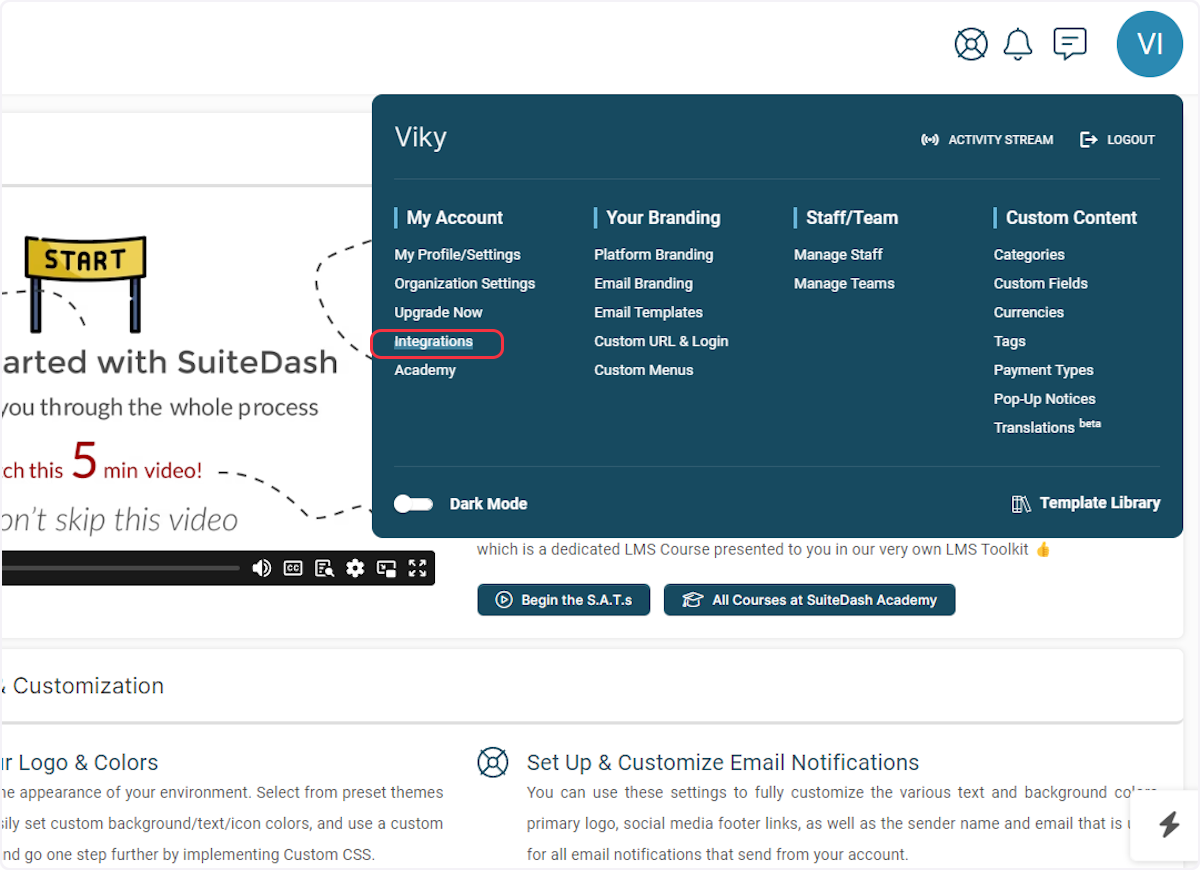Open Academy menu item

pos(425,371)
